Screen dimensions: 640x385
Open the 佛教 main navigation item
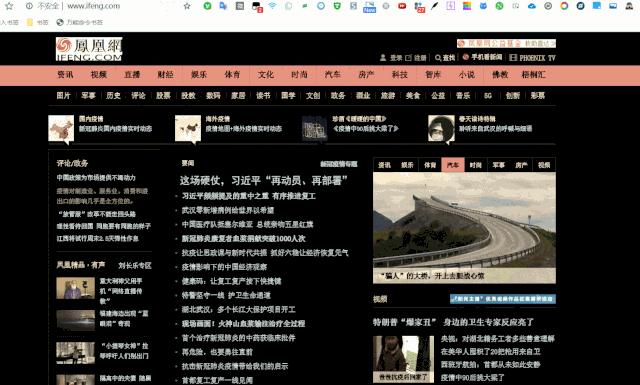500,75
